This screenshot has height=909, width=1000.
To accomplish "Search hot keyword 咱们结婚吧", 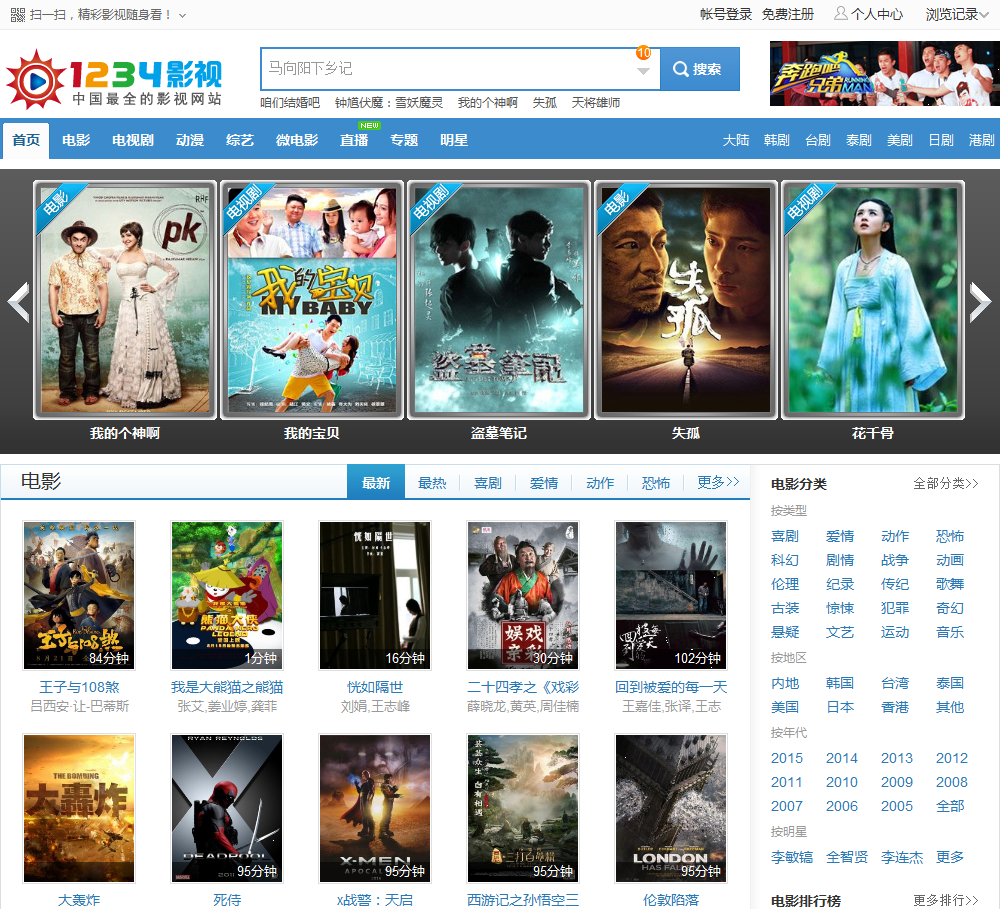I will pos(290,103).
